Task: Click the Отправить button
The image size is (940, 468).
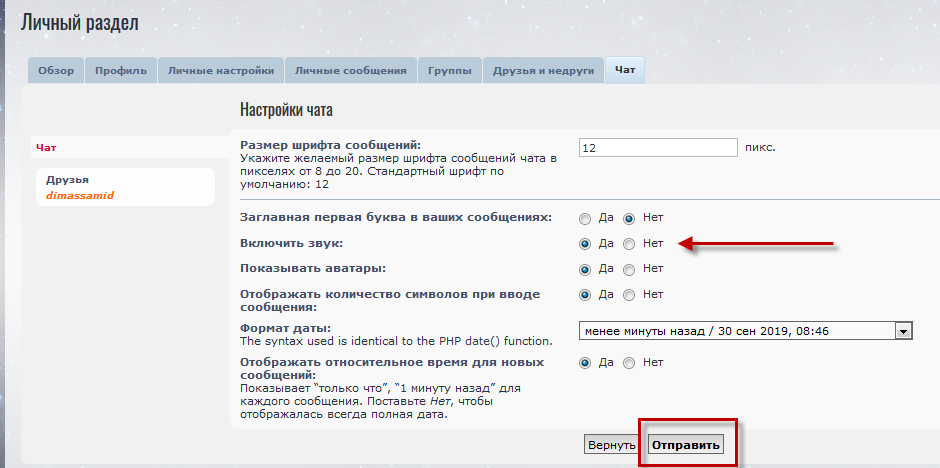Action: tap(685, 445)
